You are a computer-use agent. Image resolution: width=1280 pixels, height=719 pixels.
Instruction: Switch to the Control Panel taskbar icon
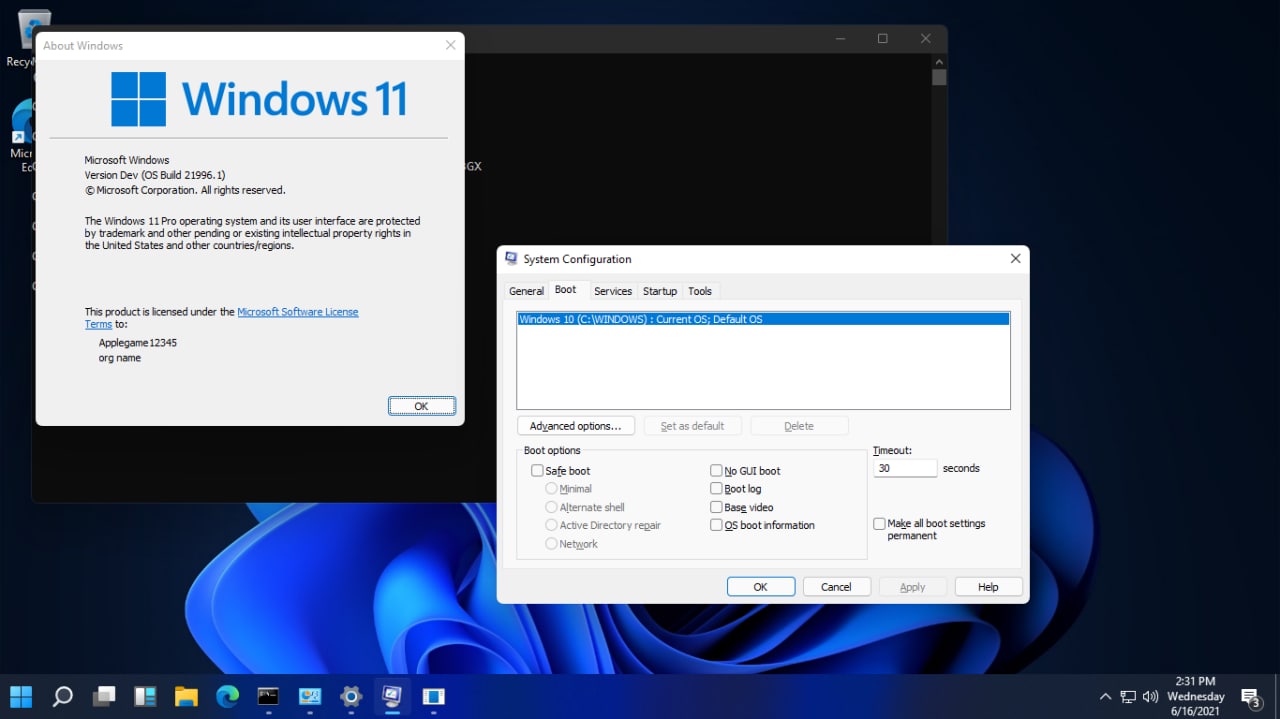(x=309, y=696)
